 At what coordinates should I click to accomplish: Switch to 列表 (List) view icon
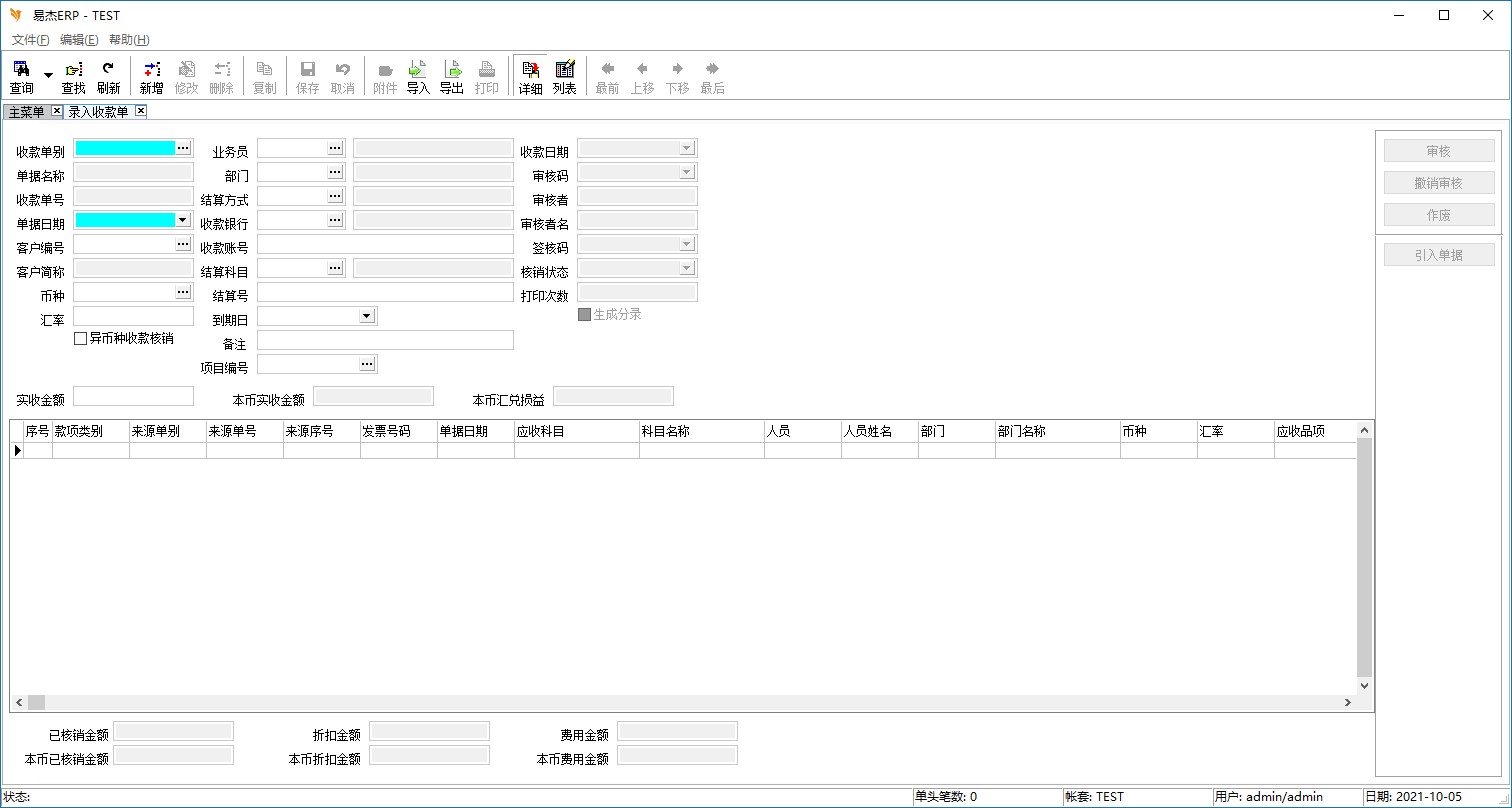click(x=564, y=77)
